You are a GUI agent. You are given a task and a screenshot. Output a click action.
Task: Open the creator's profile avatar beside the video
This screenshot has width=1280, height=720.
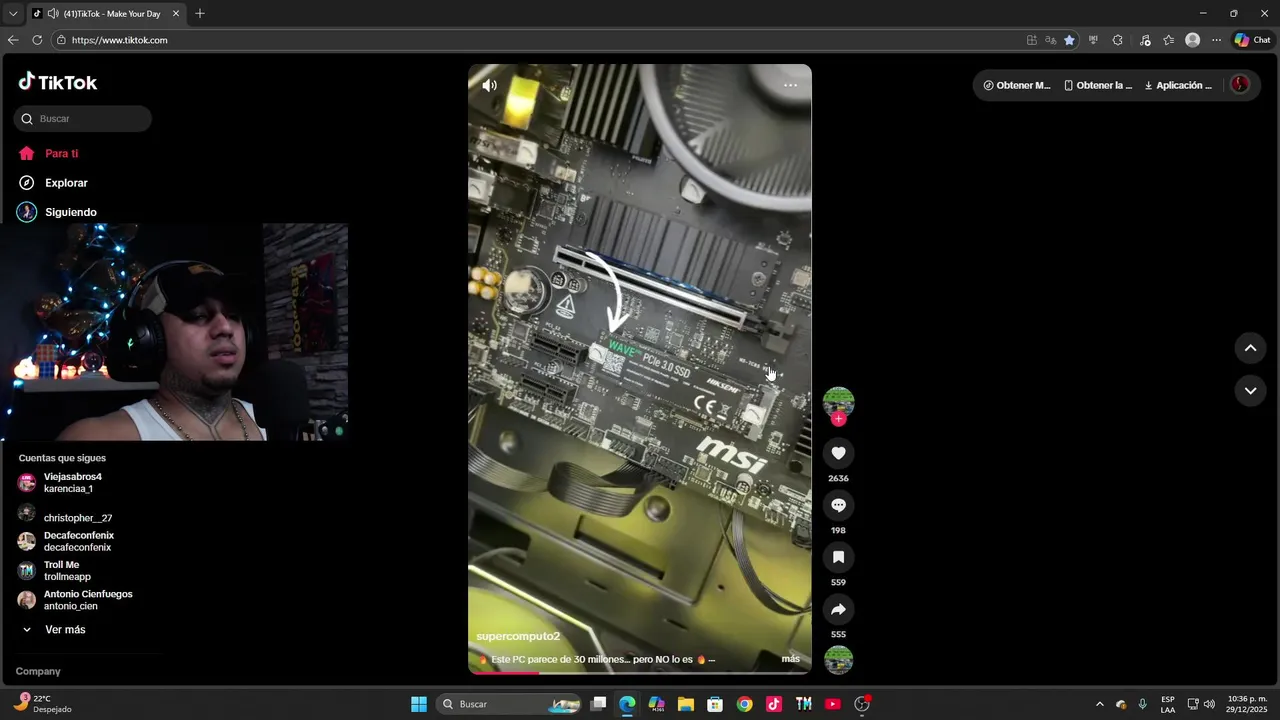click(x=838, y=402)
